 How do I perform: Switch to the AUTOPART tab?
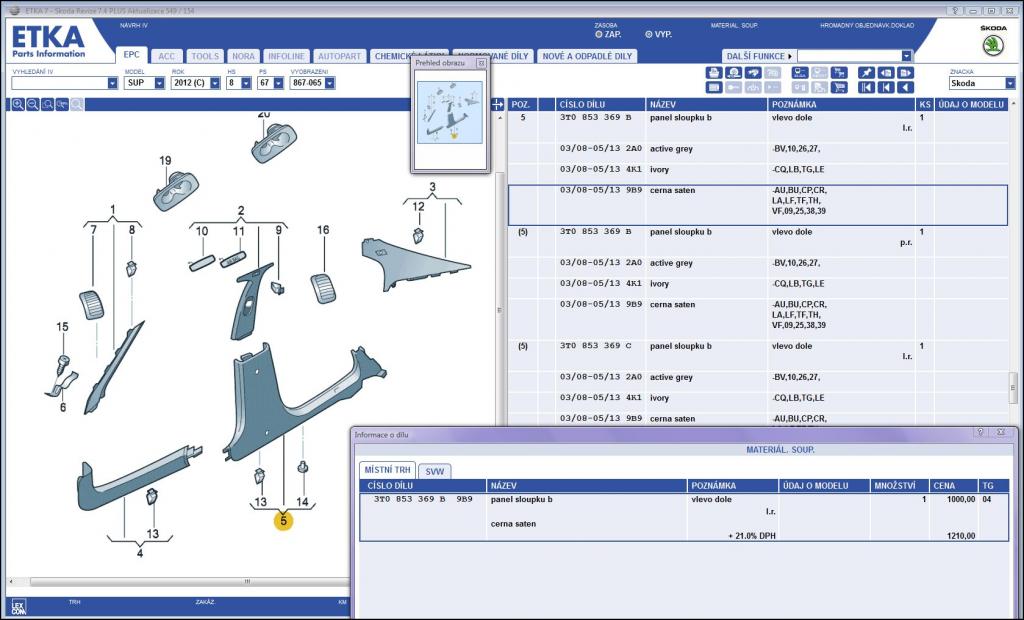click(340, 56)
